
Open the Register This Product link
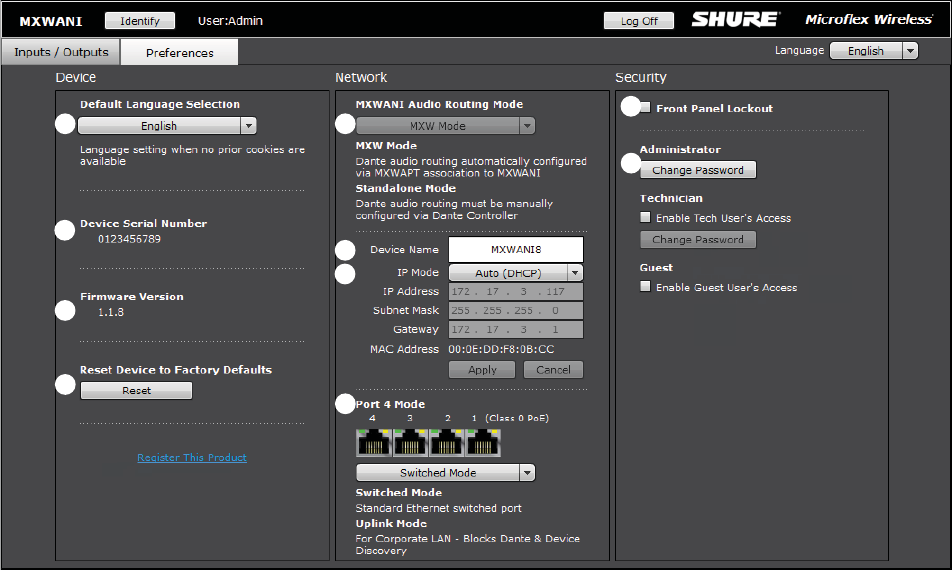[192, 458]
